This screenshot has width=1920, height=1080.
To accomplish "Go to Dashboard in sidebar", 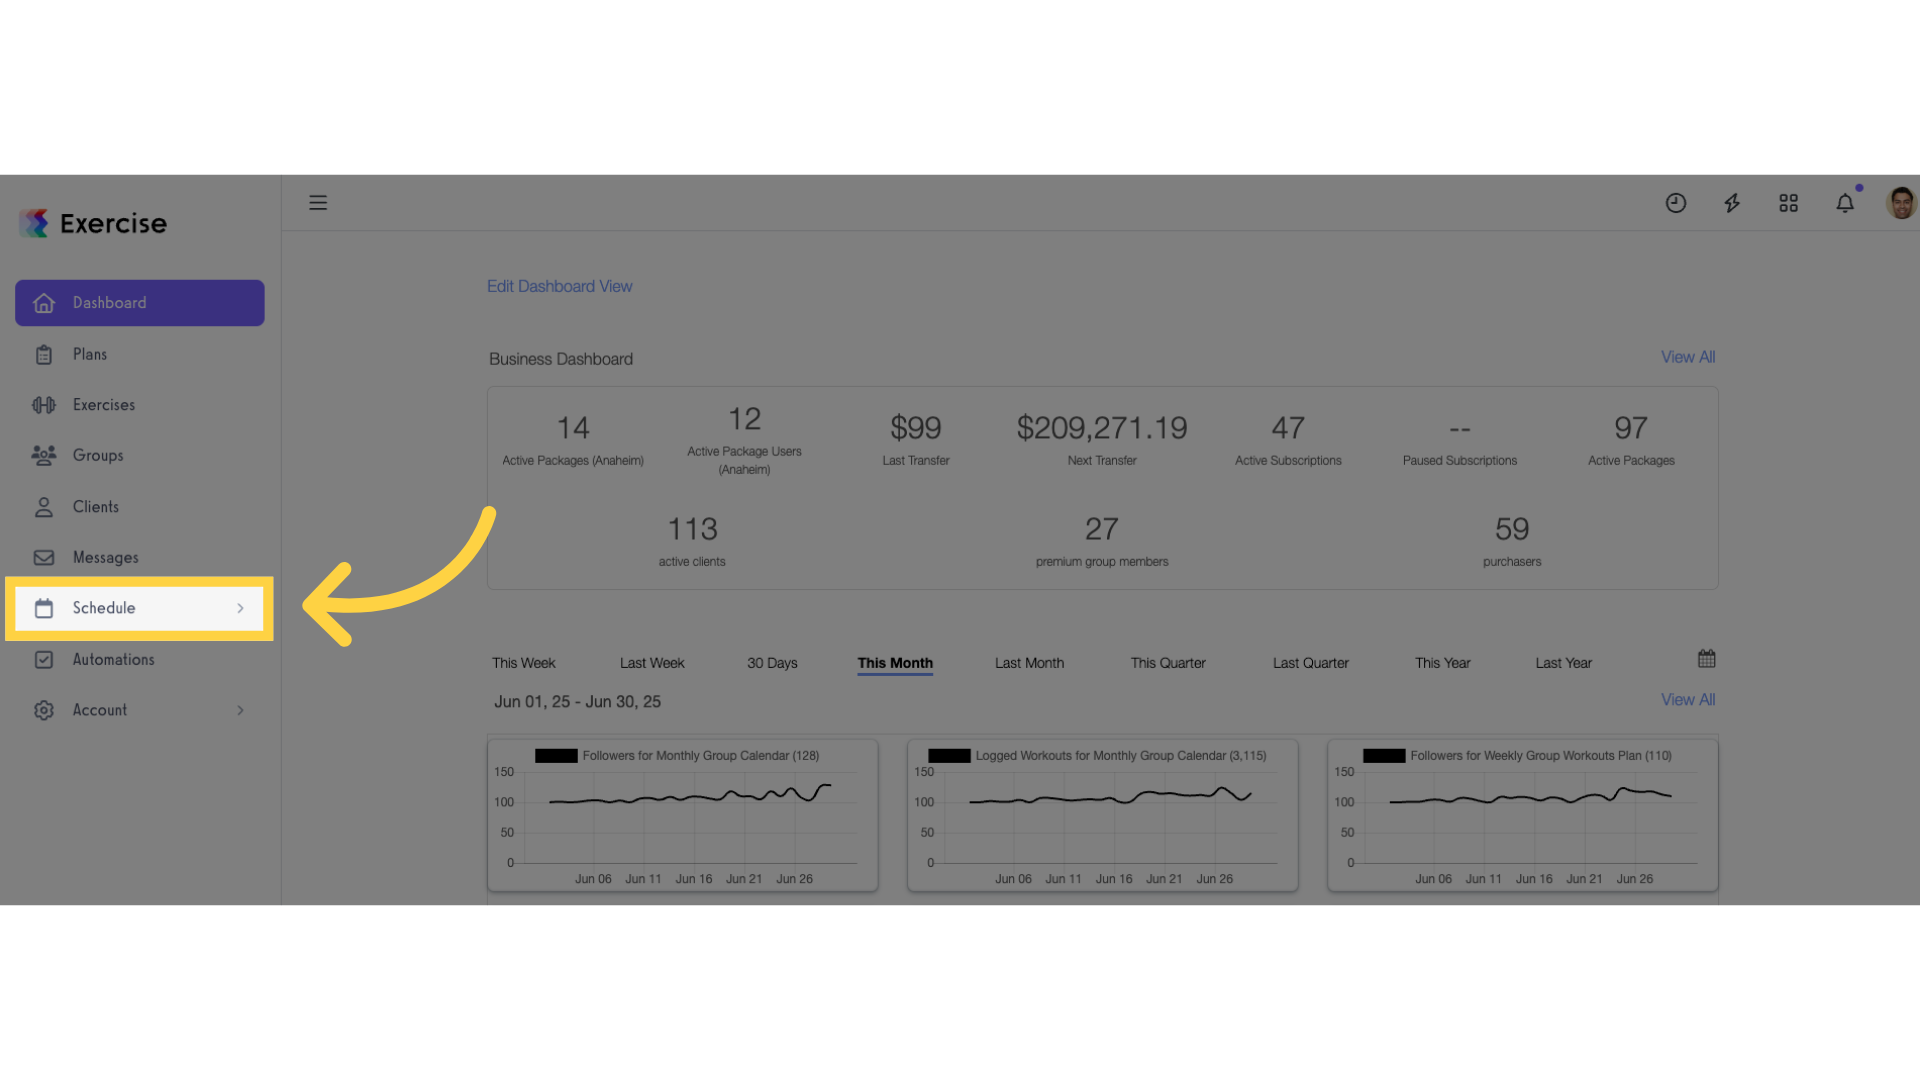I will point(140,303).
